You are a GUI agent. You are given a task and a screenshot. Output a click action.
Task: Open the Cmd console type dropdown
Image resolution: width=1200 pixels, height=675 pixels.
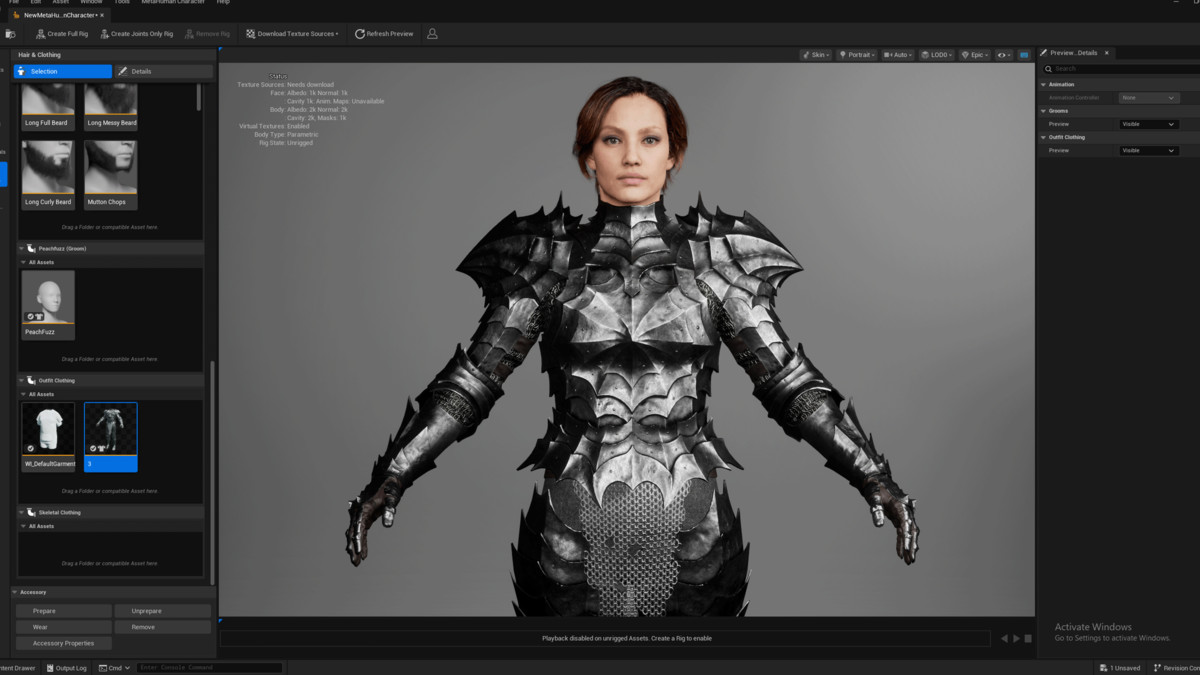[x=115, y=668]
